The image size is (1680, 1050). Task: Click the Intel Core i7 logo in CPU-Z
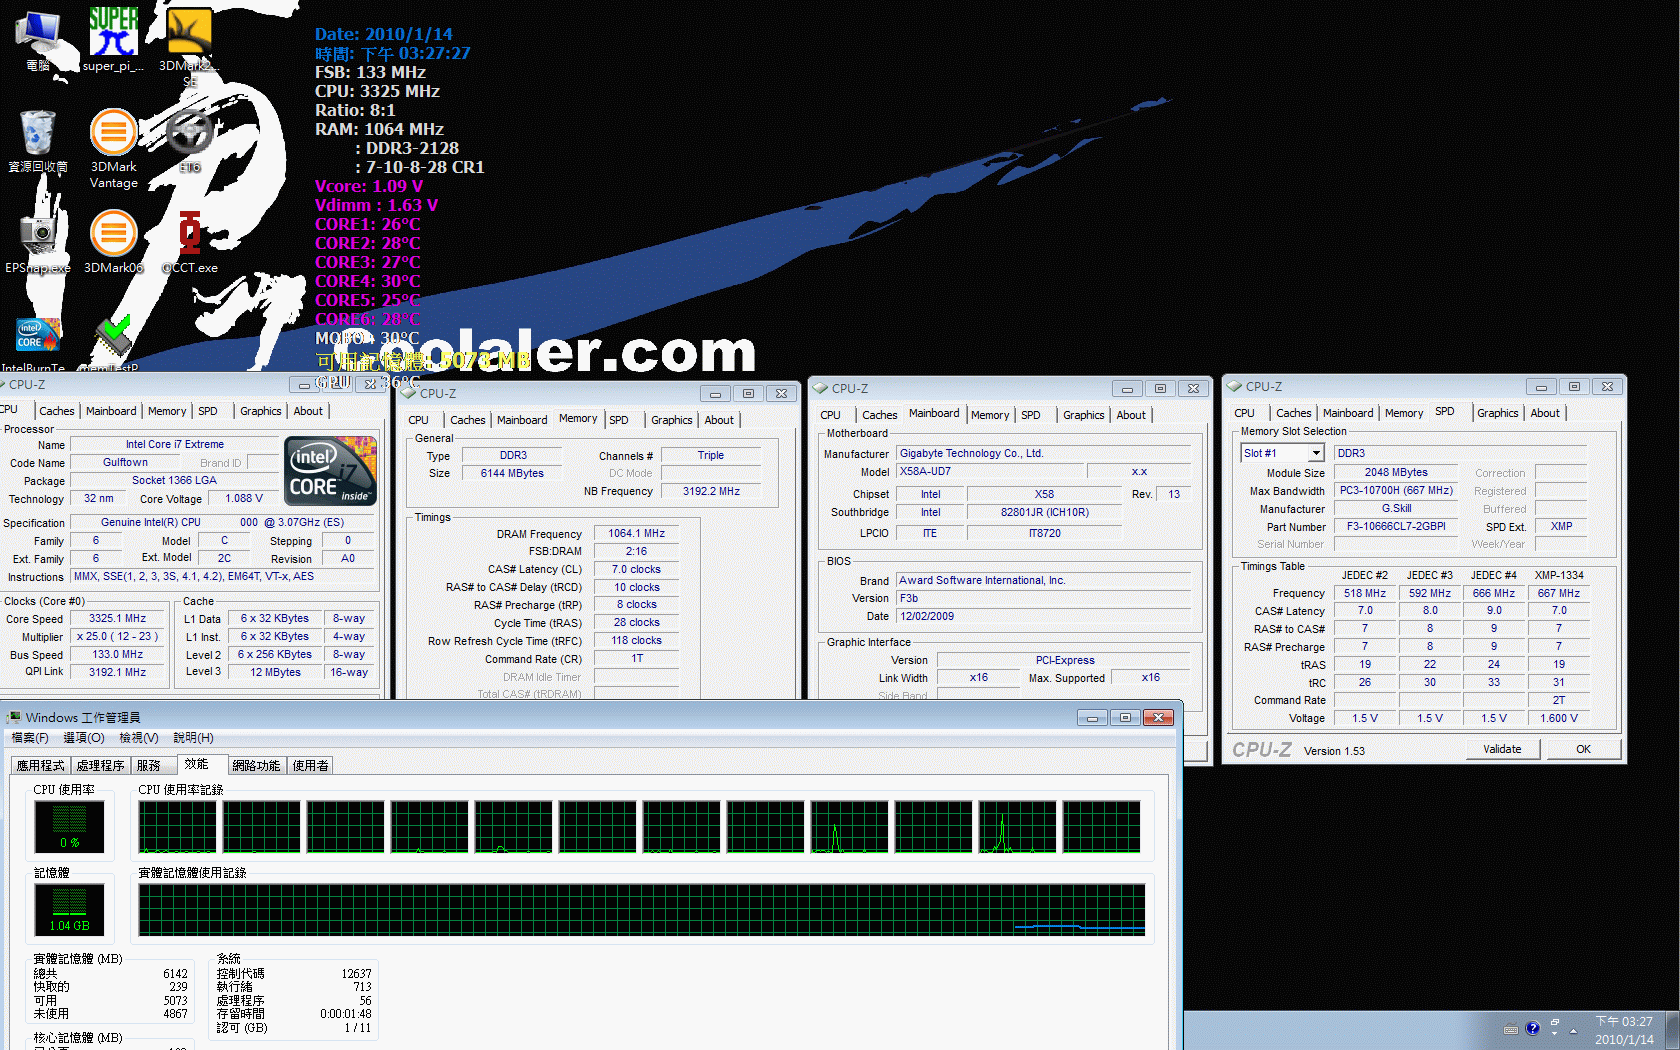click(330, 470)
